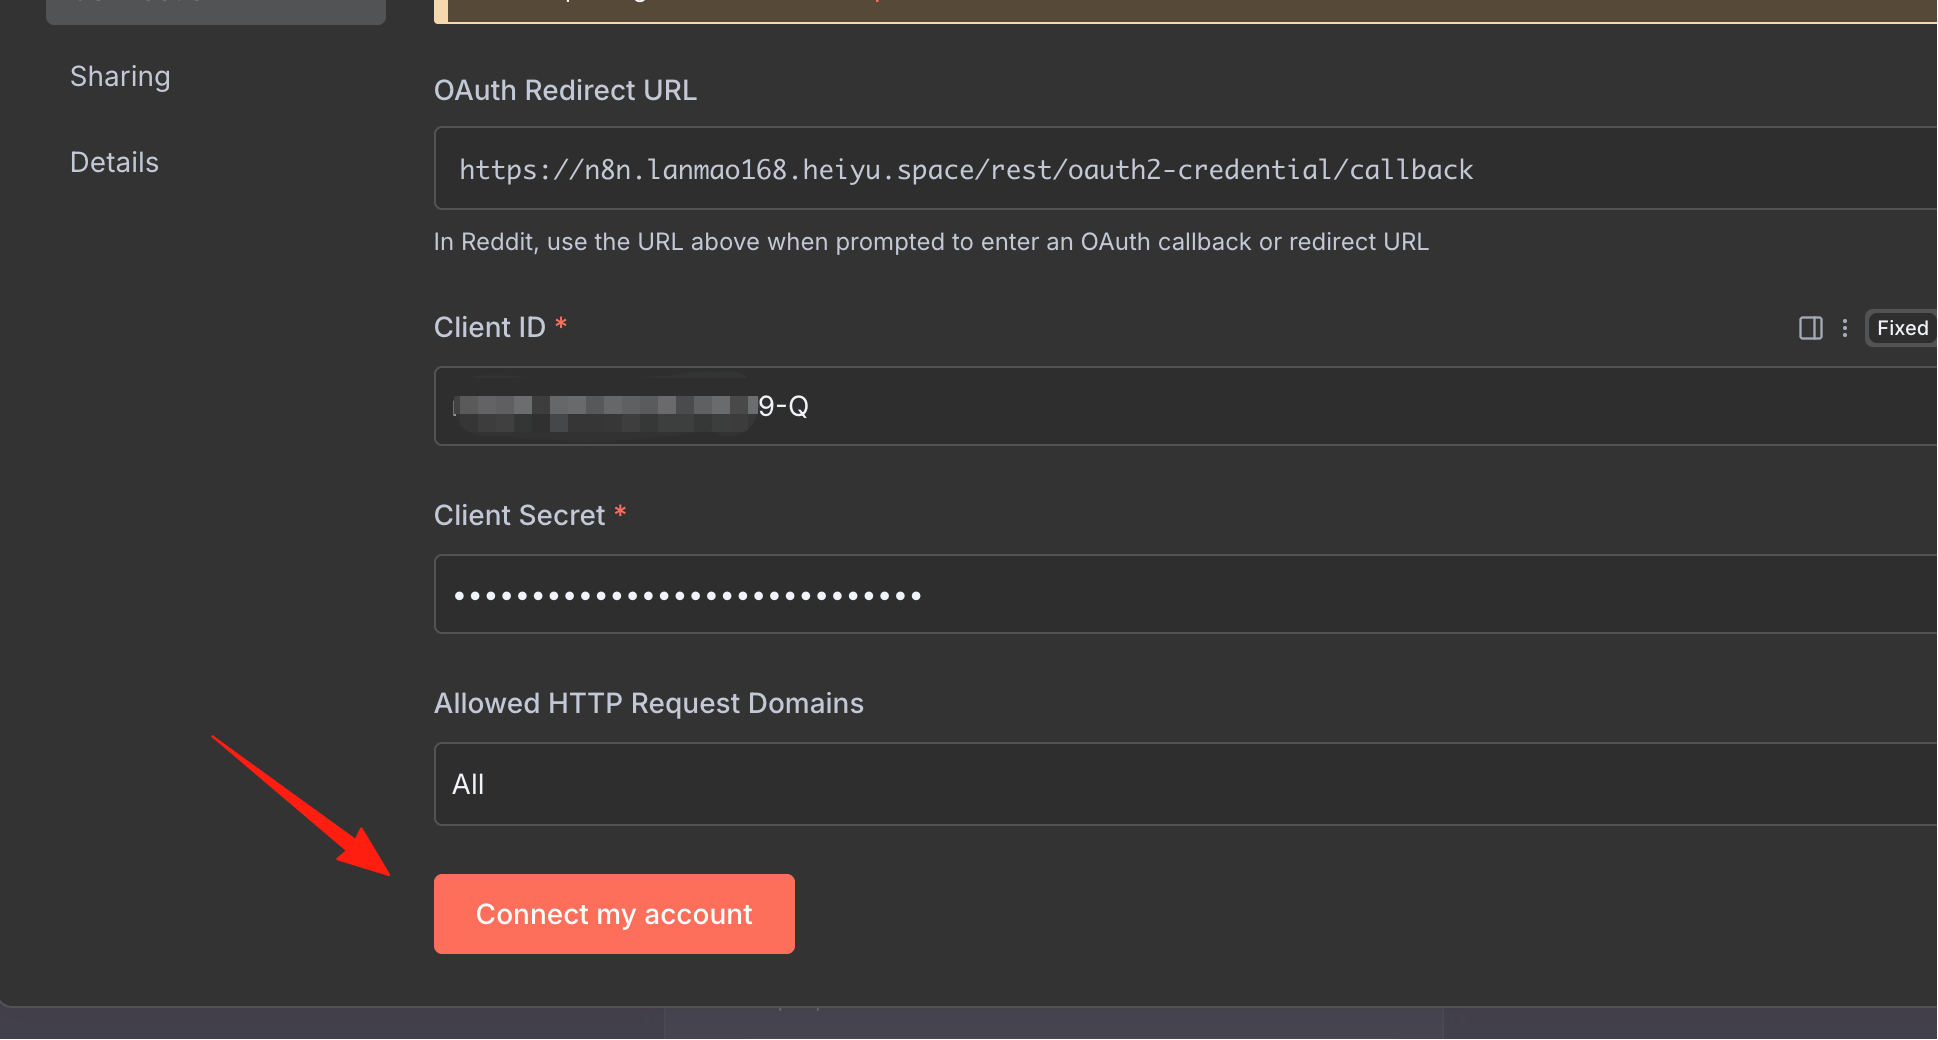Open the Allowed HTTP Request Domains dropdown
Screen dimensions: 1938x1040
[x=1185, y=784]
